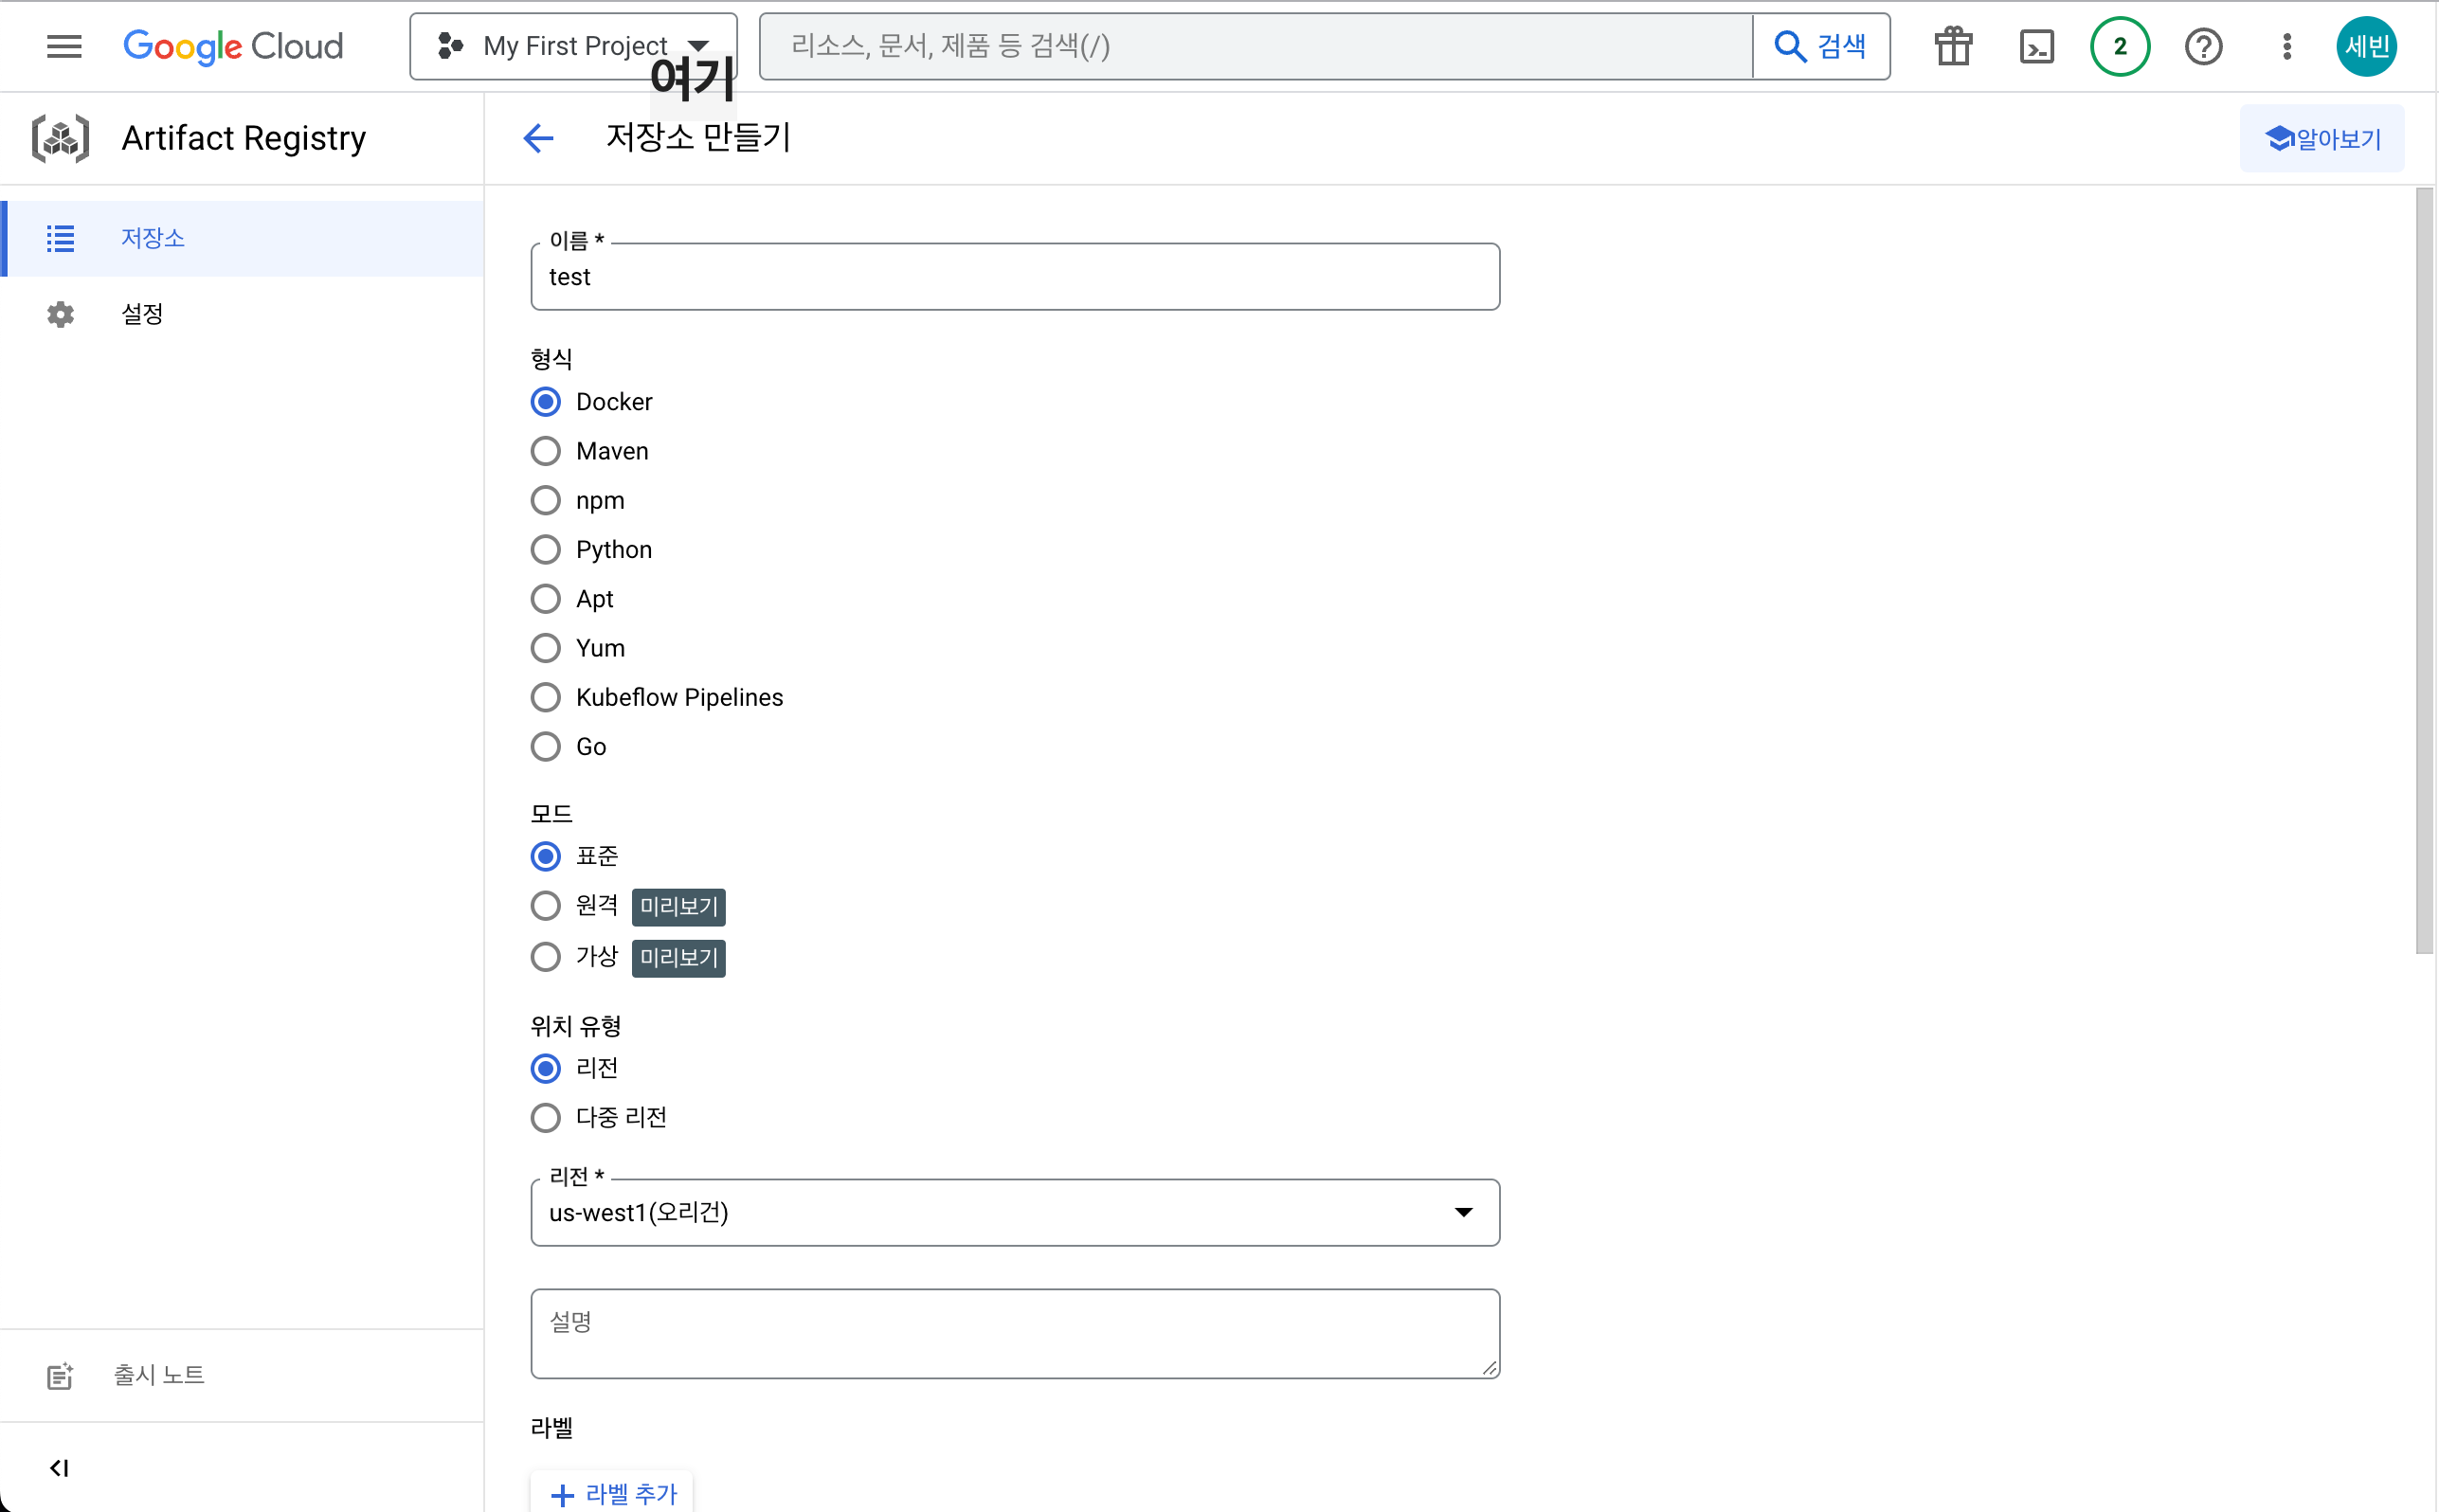Screen dimensions: 2439x1512
Task: Go to 저장소 in the sidebar
Action: (x=152, y=238)
